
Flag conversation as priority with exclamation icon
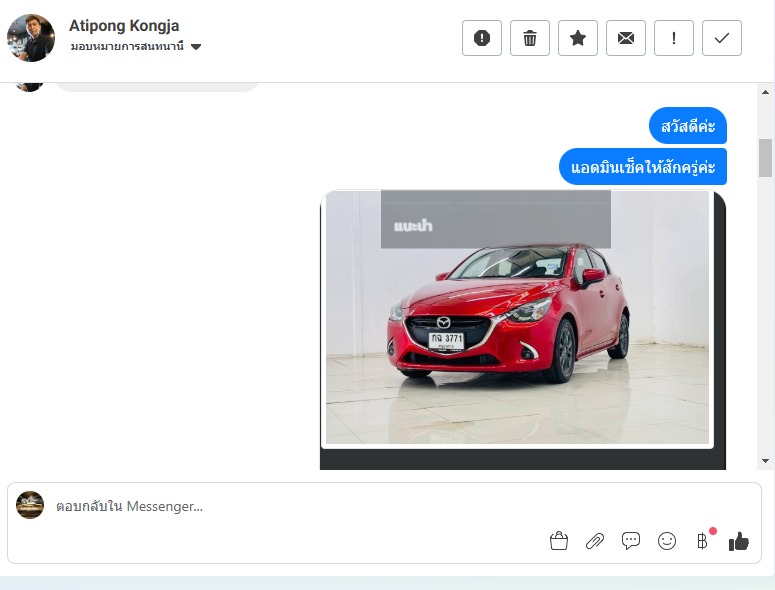point(674,38)
